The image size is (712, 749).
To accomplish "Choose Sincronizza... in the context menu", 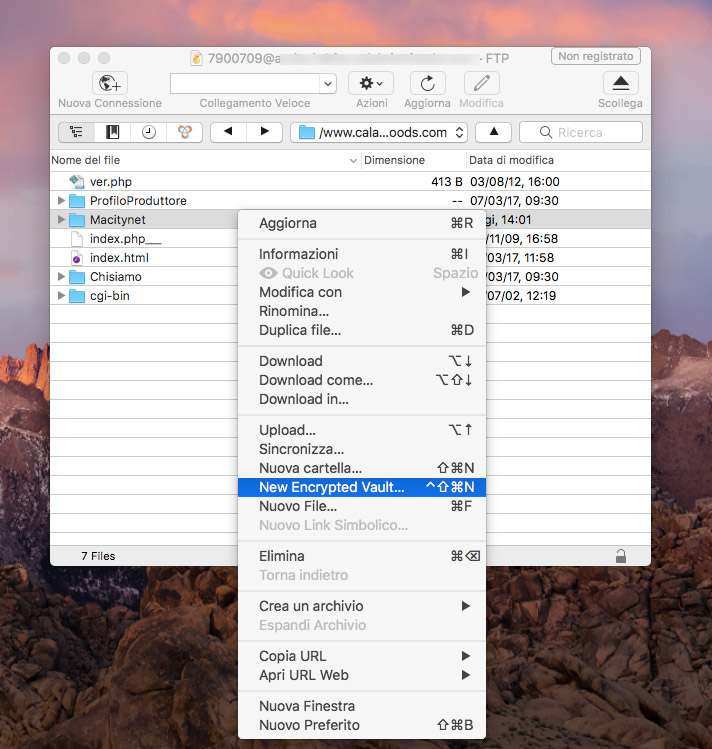I will coord(362,449).
